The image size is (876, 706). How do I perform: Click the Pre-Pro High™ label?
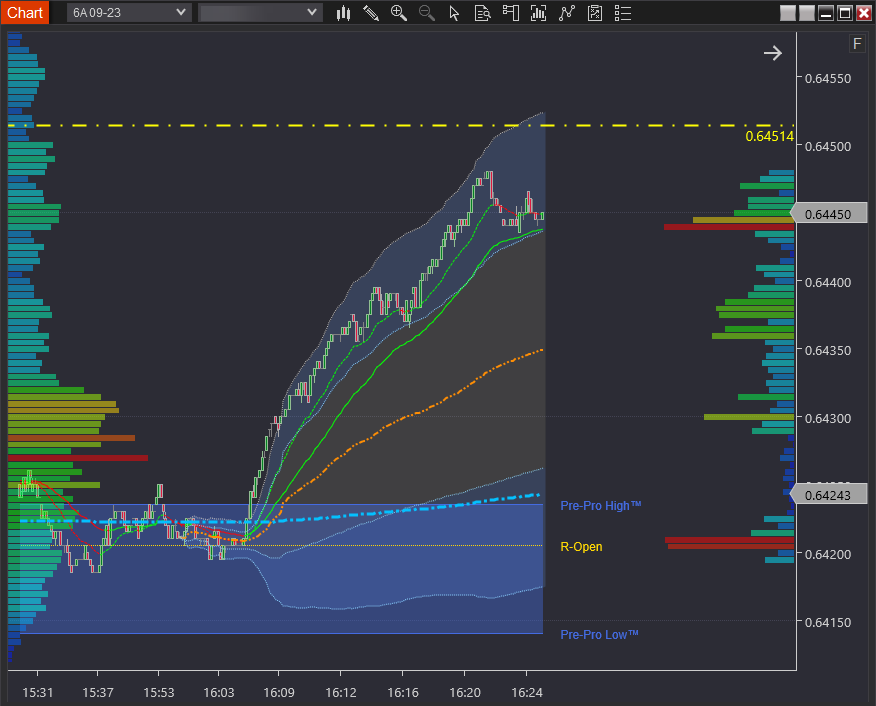pos(601,505)
